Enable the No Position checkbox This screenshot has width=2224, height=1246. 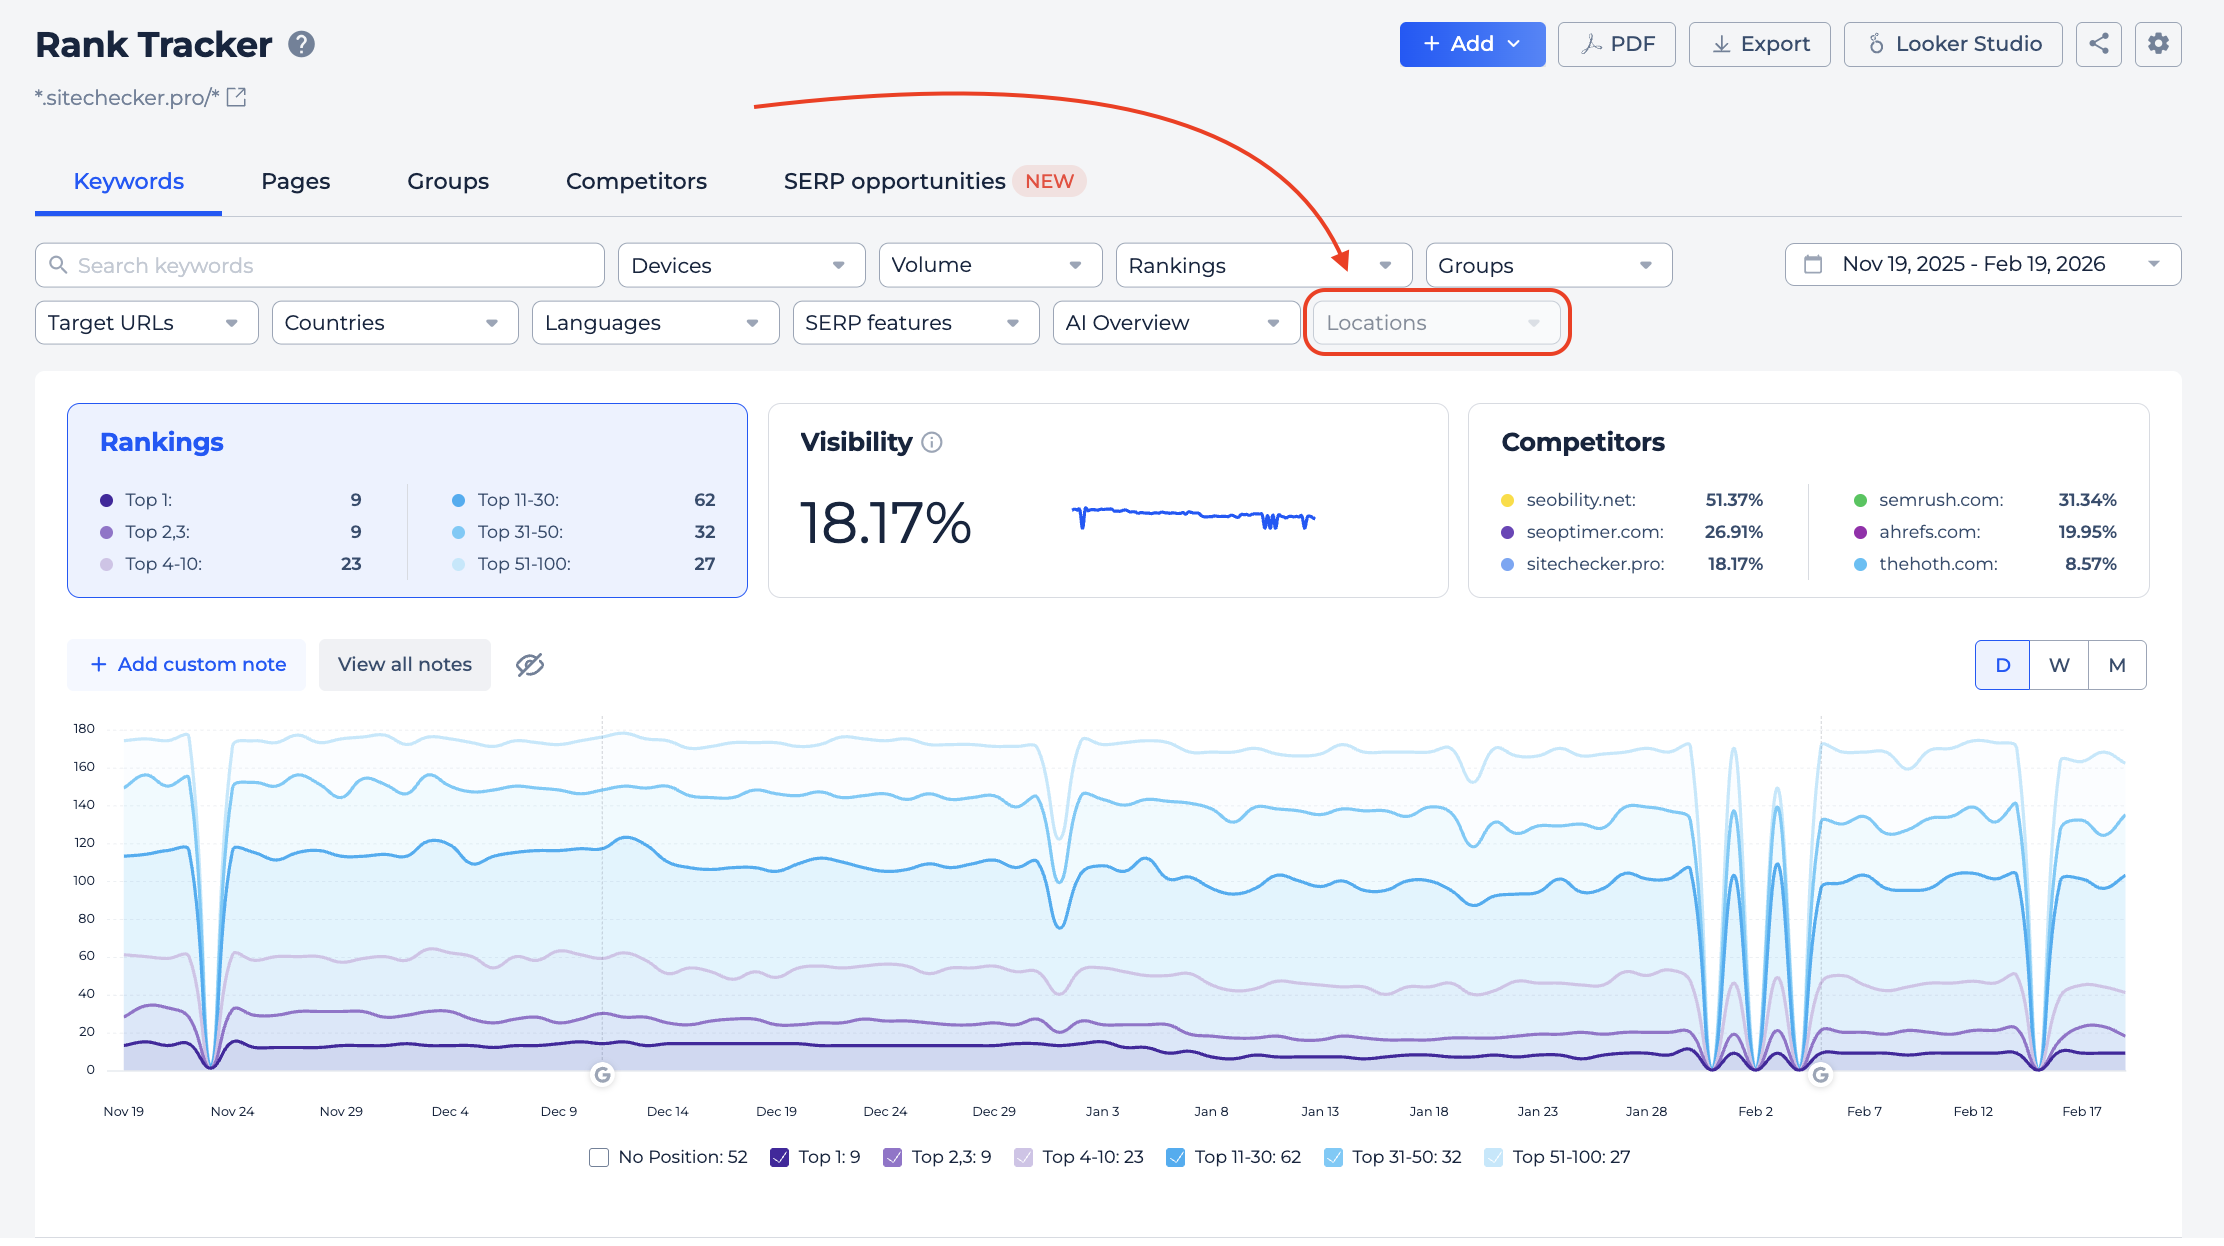[x=599, y=1157]
